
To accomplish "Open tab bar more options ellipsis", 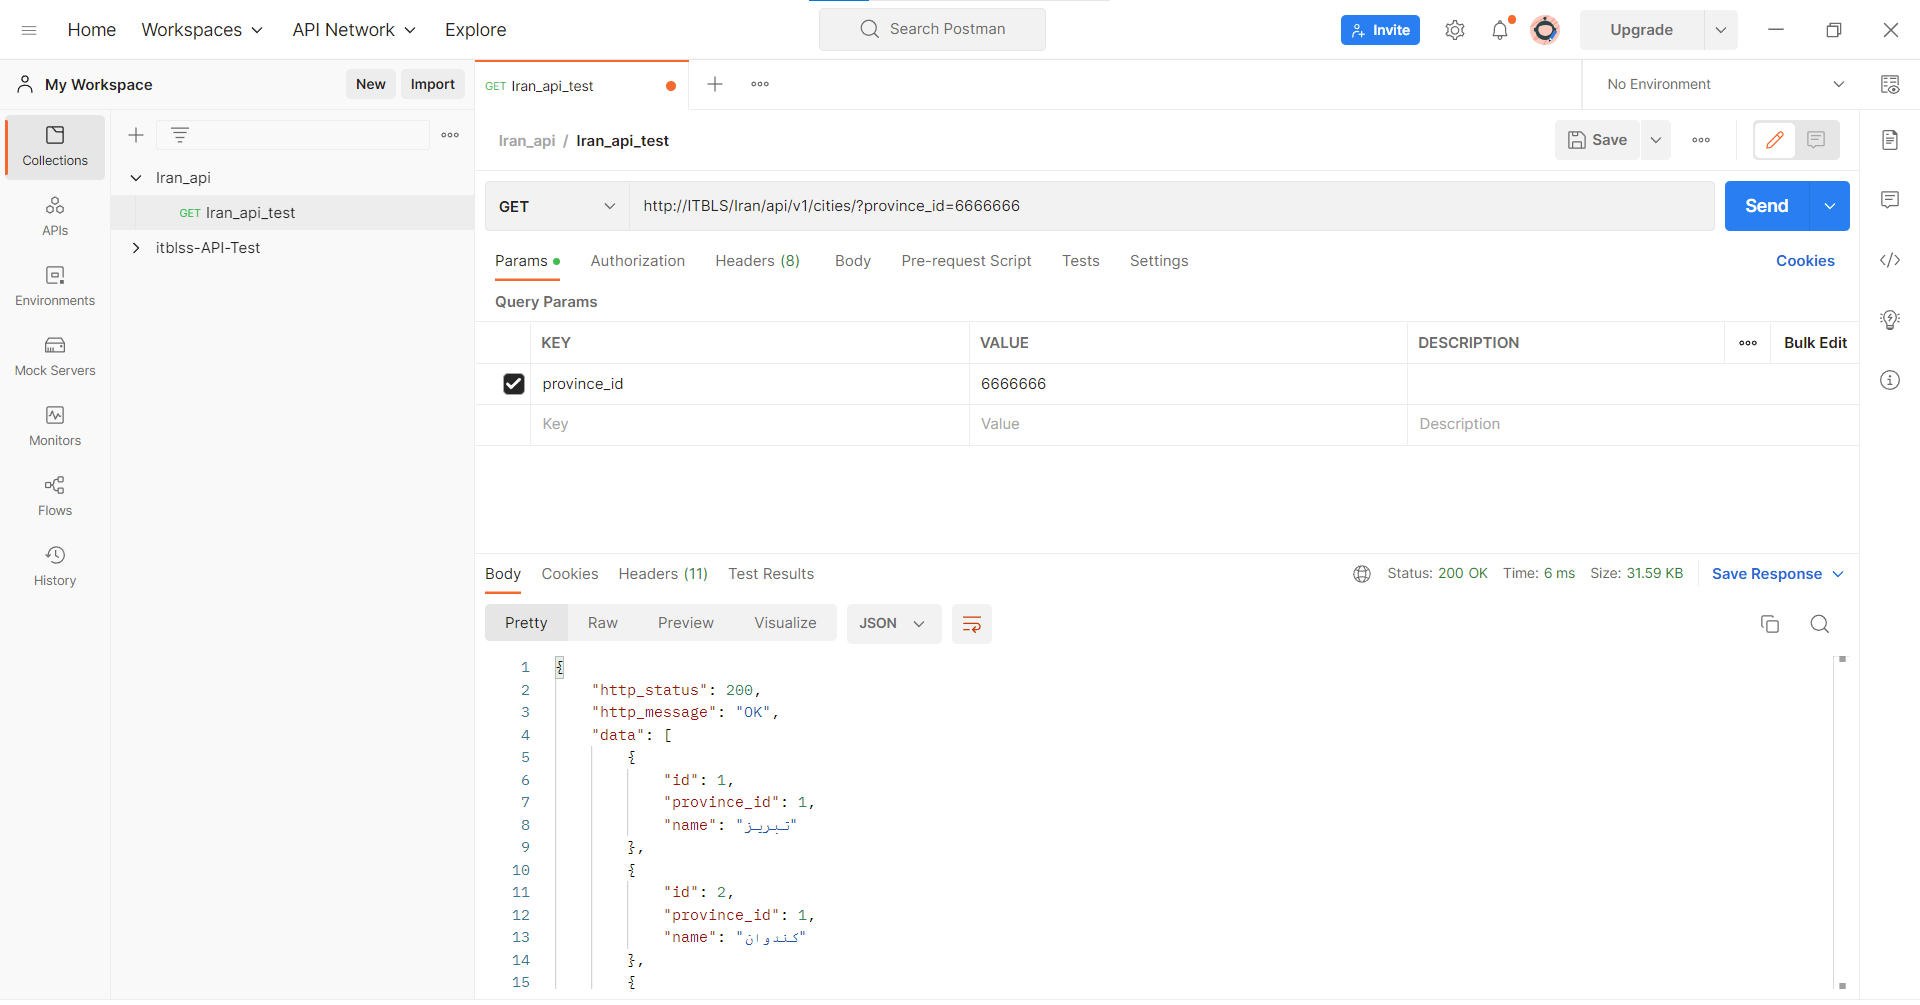I will point(760,84).
